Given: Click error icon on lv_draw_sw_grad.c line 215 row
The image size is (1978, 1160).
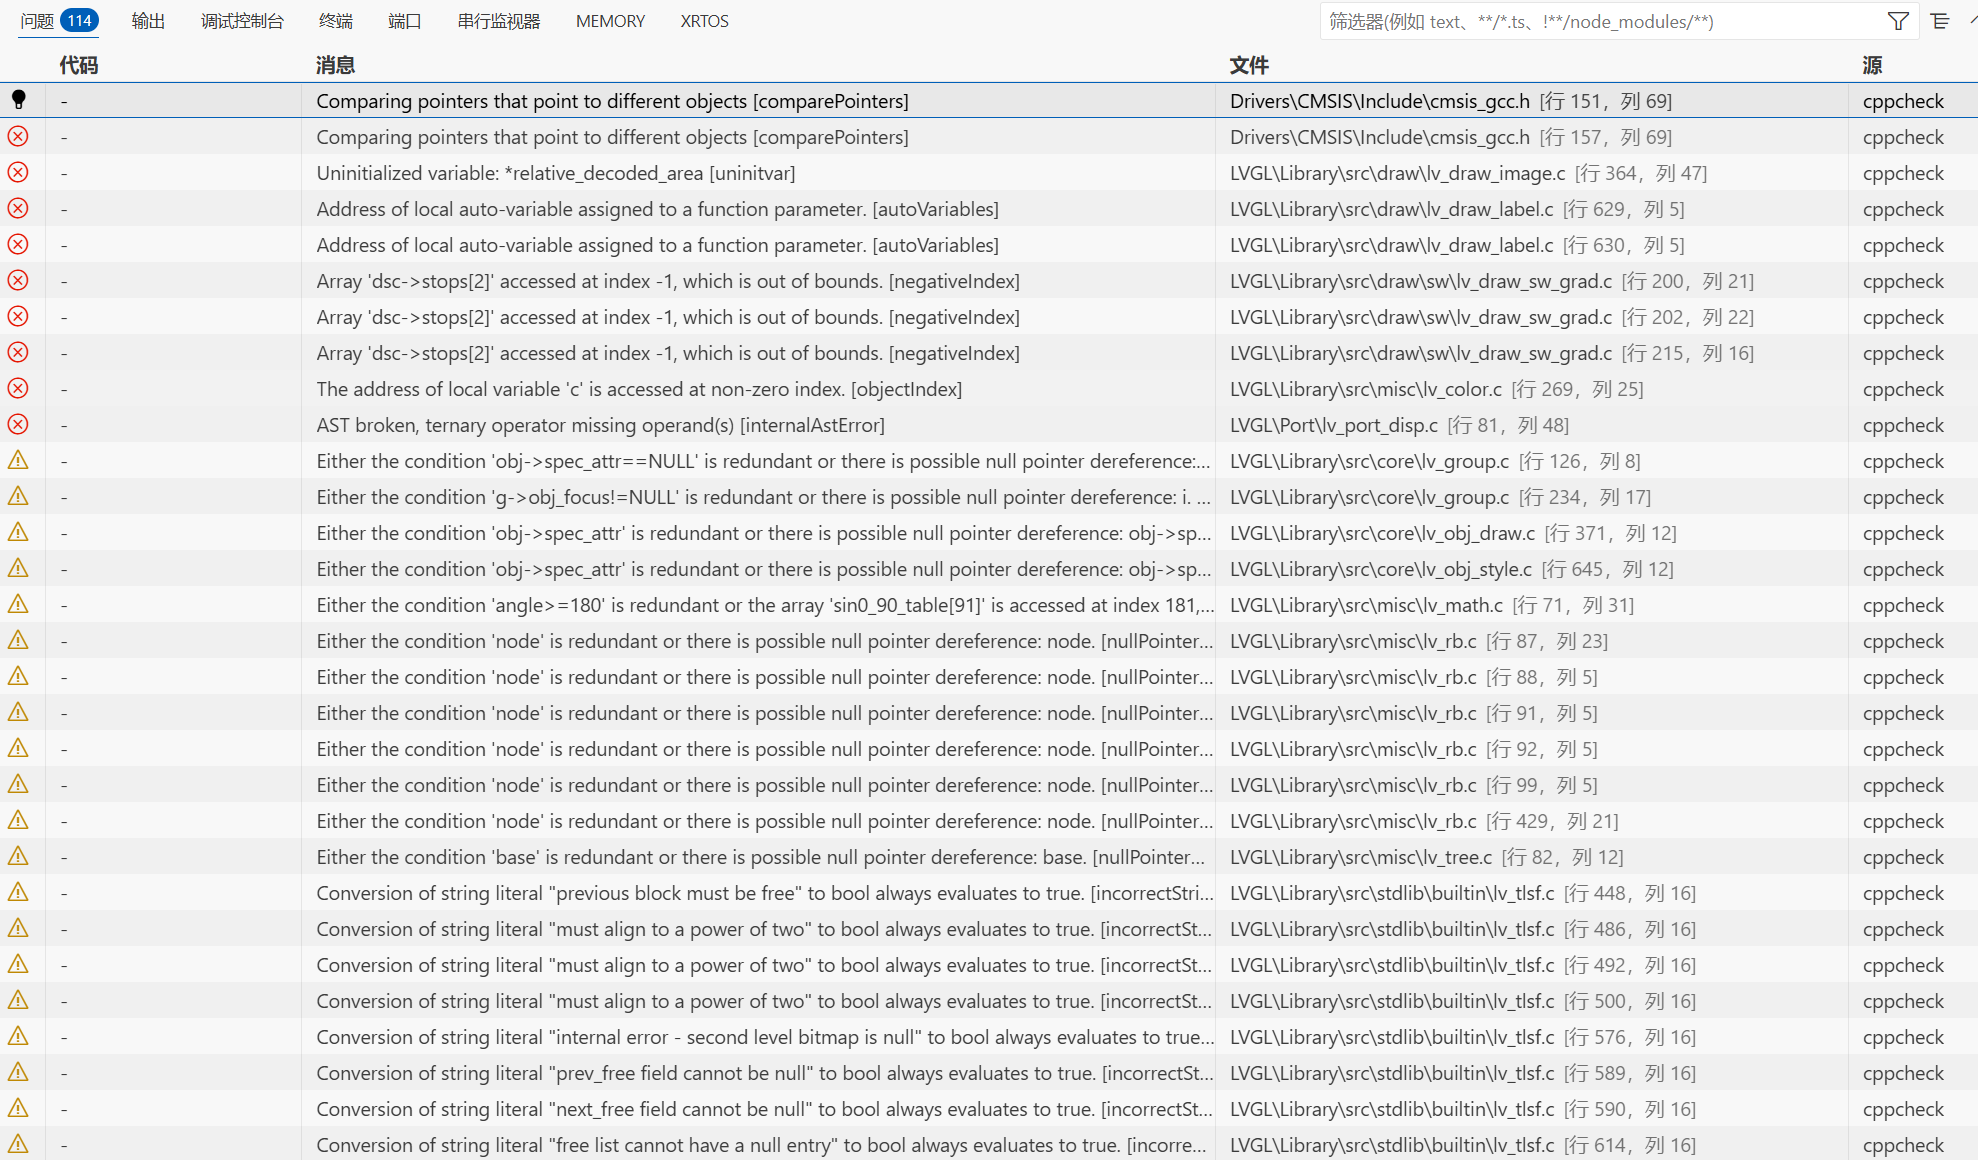Looking at the screenshot, I should 18,352.
